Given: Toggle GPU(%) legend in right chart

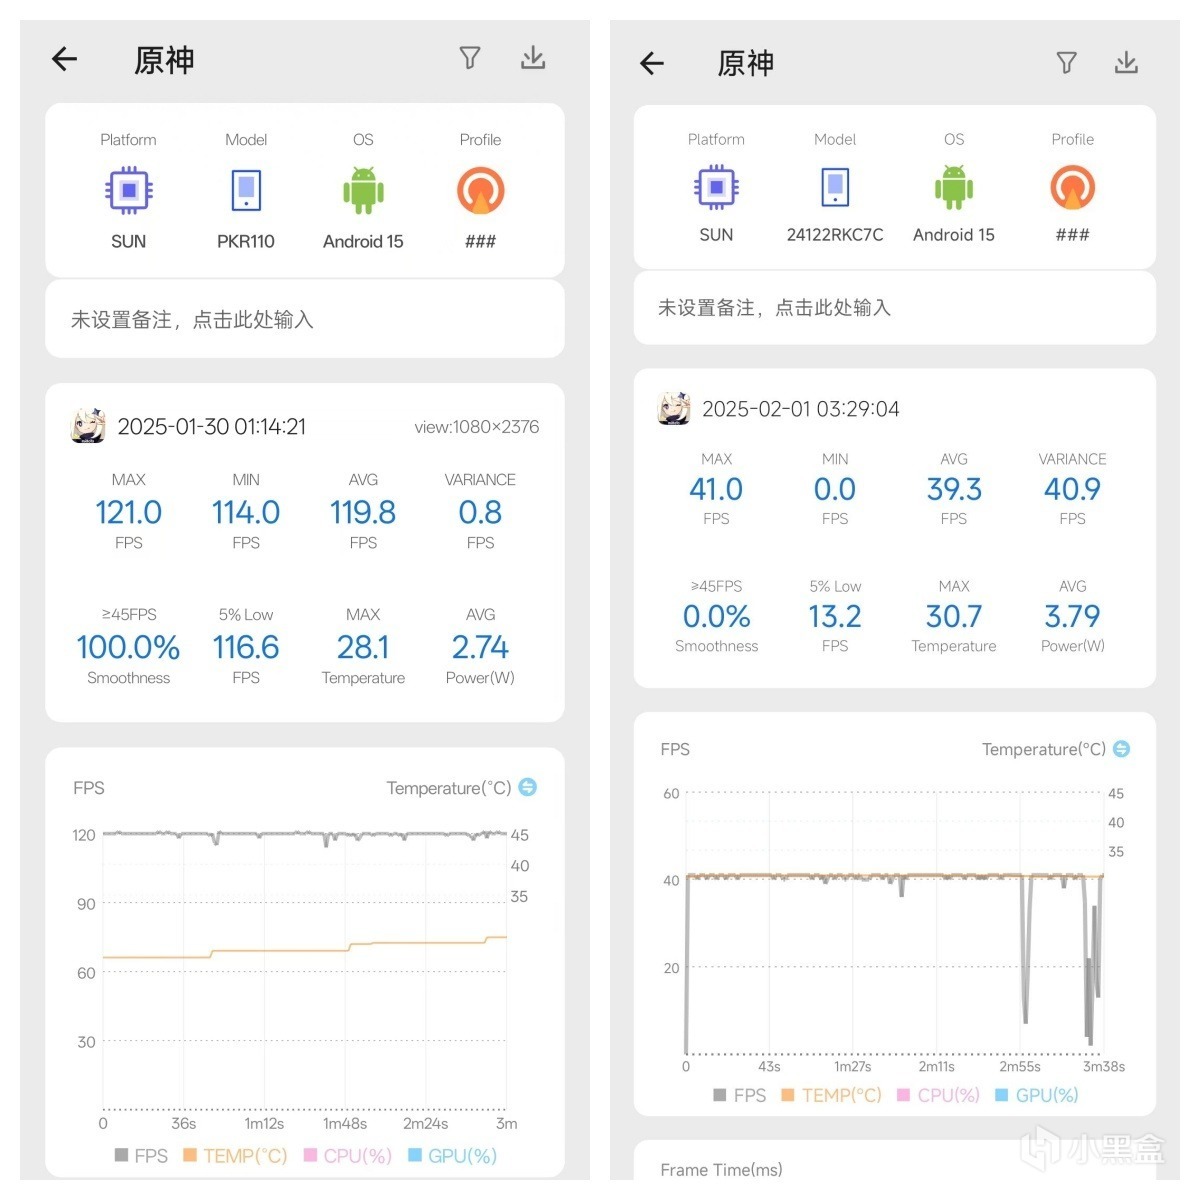Looking at the screenshot, I should tap(1037, 1095).
